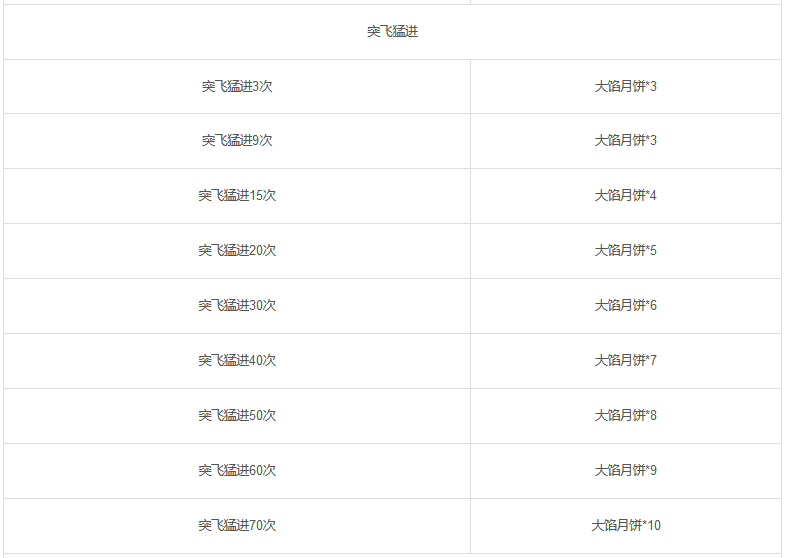Click the 大馅月饼*5 reward cell
The image size is (785, 558).
pyautogui.click(x=625, y=250)
